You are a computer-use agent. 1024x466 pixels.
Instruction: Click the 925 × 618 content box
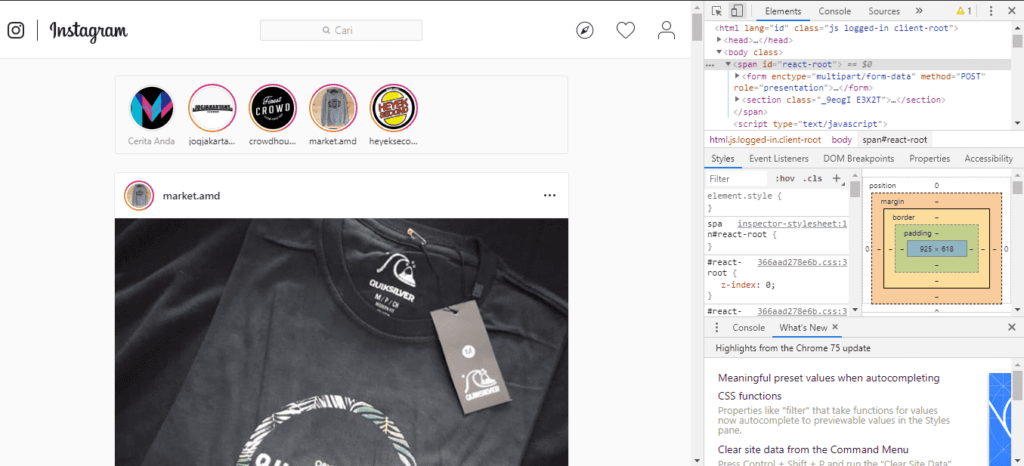pyautogui.click(x=936, y=249)
